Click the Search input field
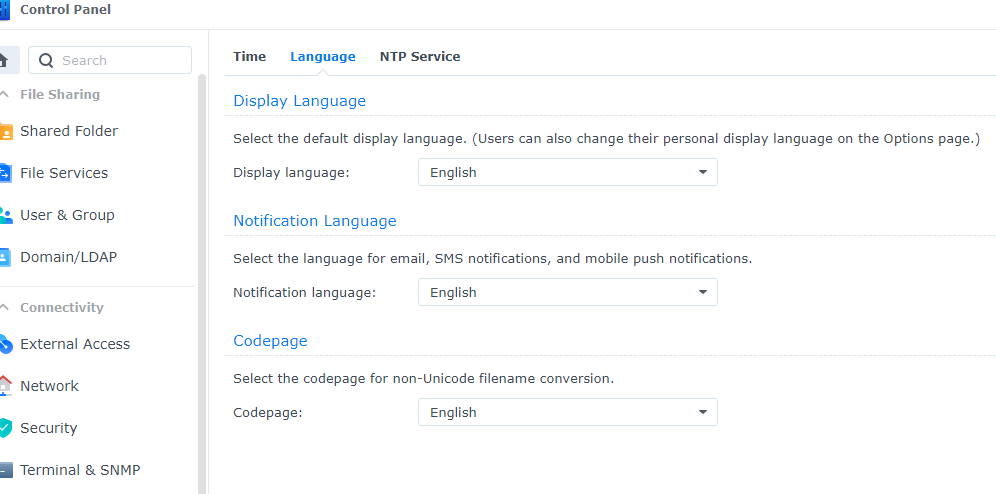This screenshot has width=996, height=494. coord(120,60)
